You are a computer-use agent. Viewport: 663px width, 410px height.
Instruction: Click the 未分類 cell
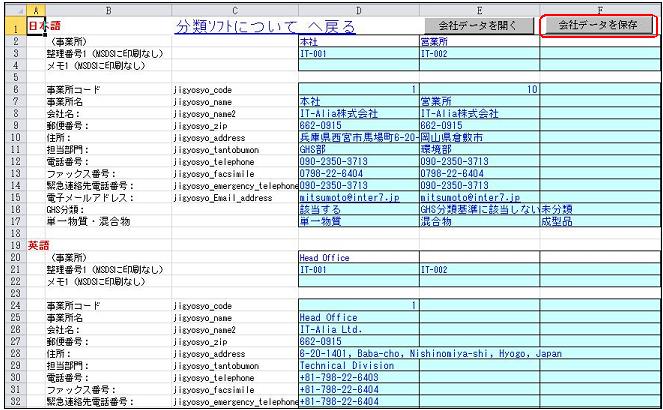pyautogui.click(x=600, y=210)
